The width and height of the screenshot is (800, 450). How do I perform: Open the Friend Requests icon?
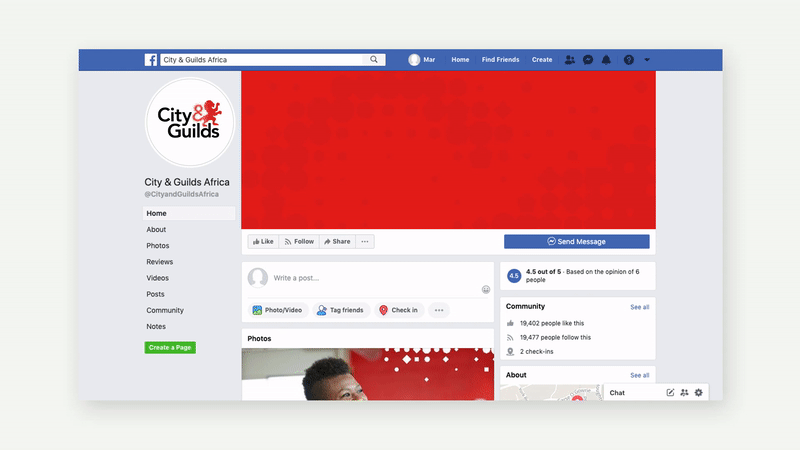pyautogui.click(x=569, y=60)
